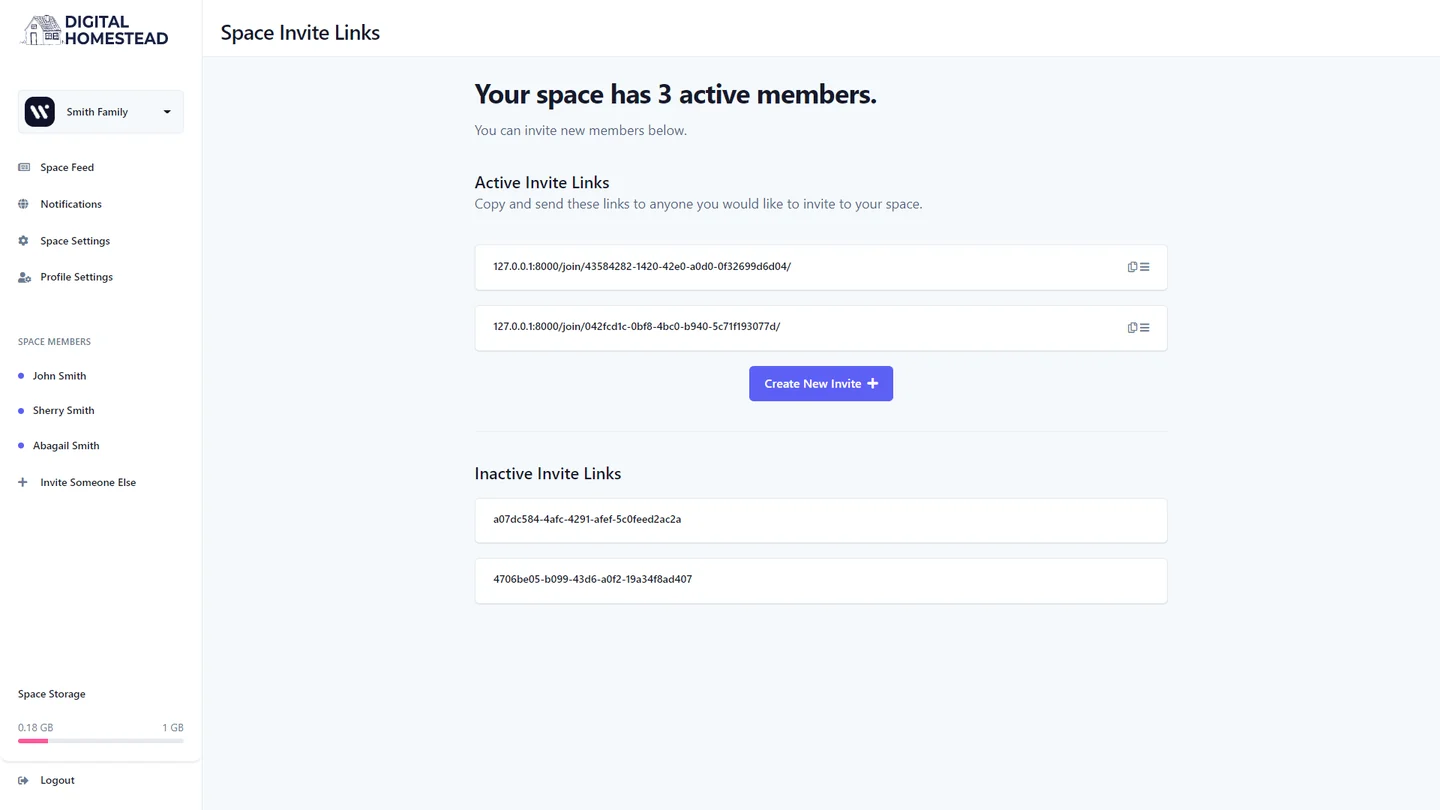Open Profile Settings from the sidebar
Image resolution: width=1440 pixels, height=810 pixels.
click(x=76, y=277)
